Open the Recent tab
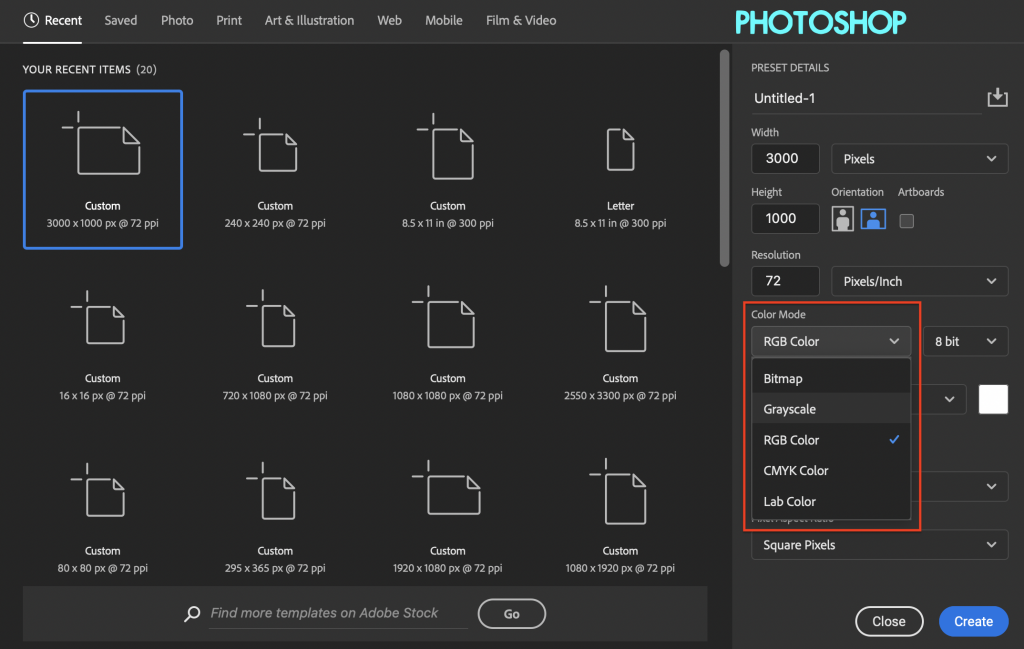Image resolution: width=1024 pixels, height=649 pixels. [x=53, y=20]
